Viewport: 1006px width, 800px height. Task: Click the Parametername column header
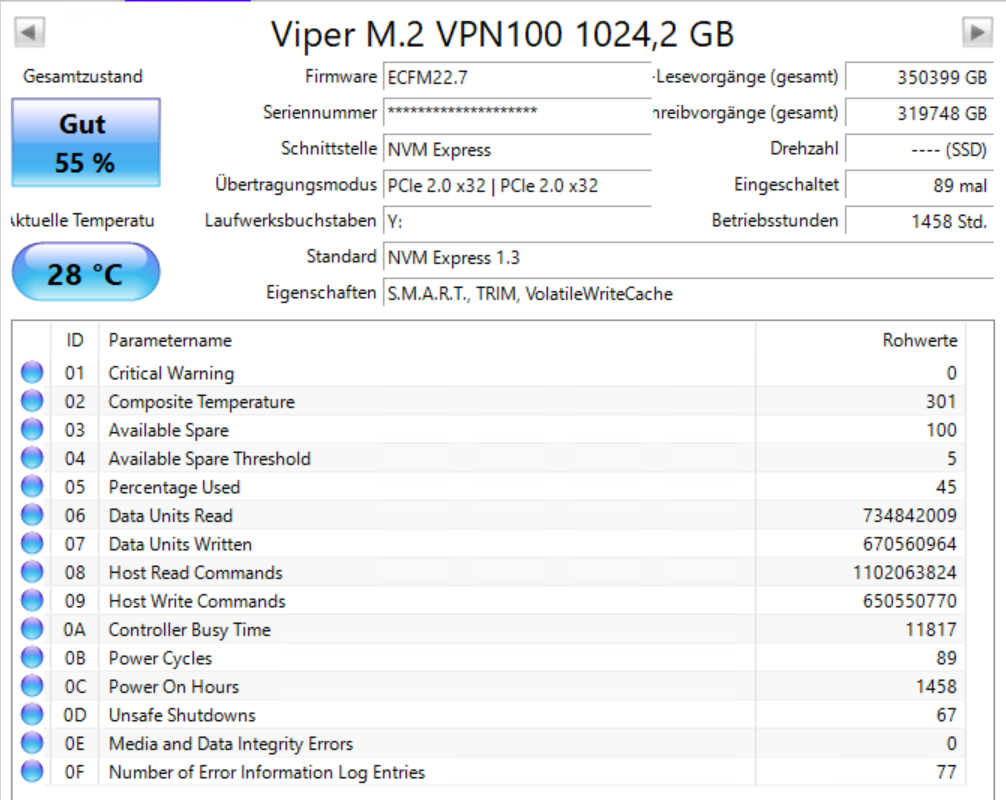[x=427, y=340]
